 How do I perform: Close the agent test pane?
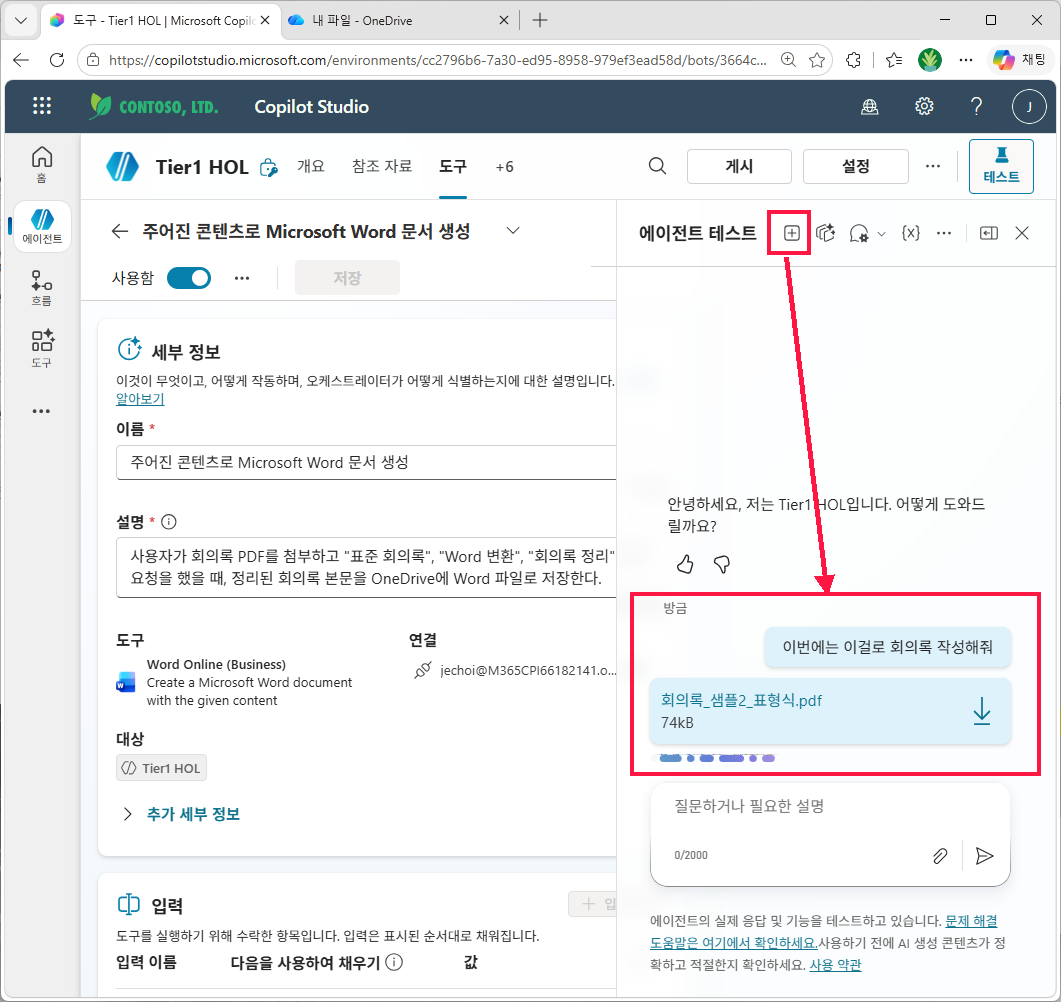(x=1022, y=233)
